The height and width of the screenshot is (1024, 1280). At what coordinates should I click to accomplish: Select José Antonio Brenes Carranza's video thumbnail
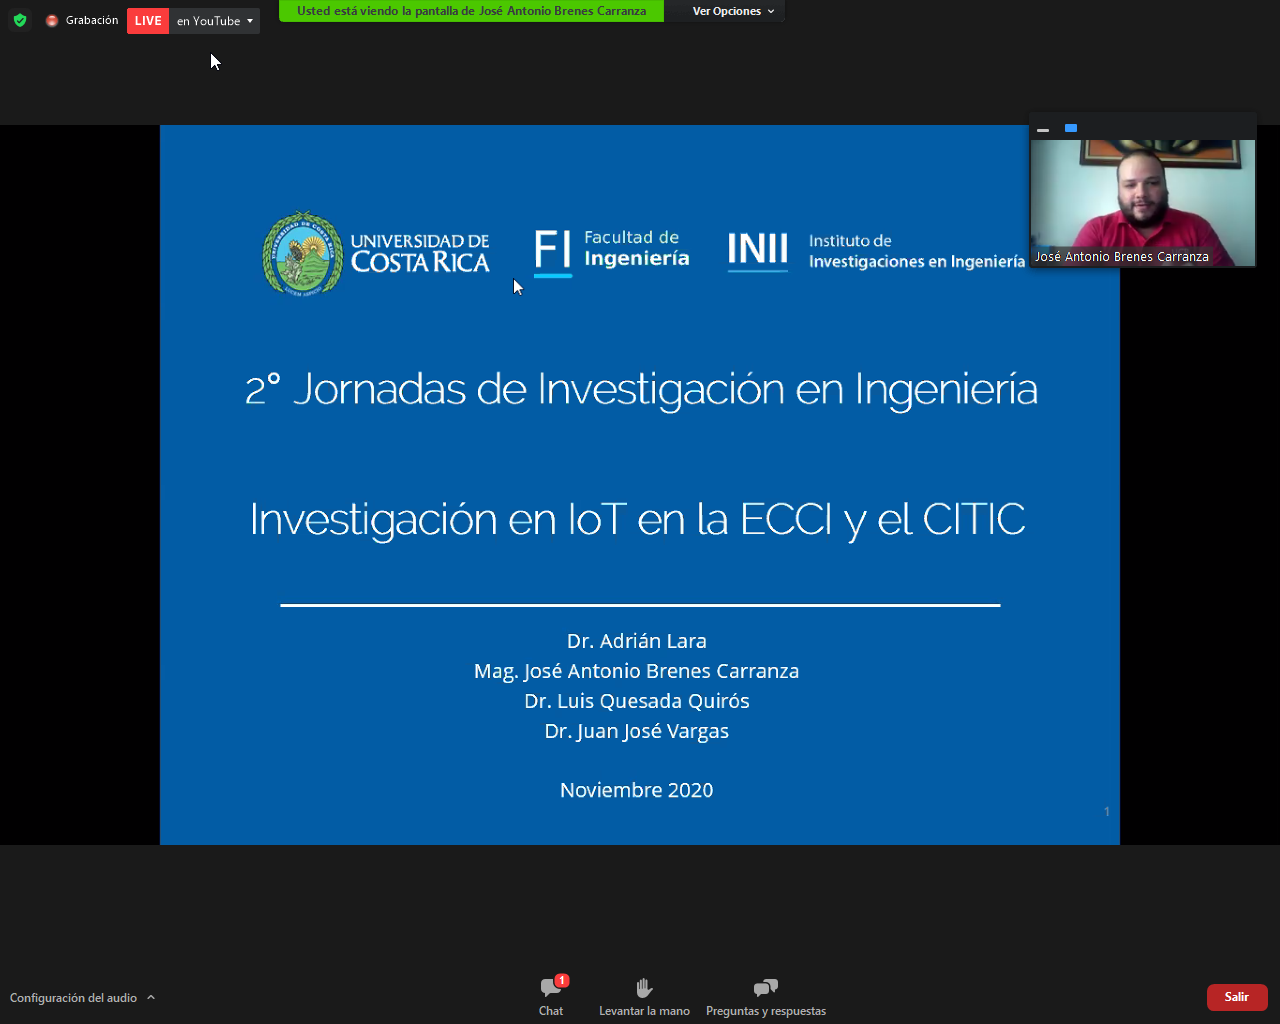[x=1142, y=203]
